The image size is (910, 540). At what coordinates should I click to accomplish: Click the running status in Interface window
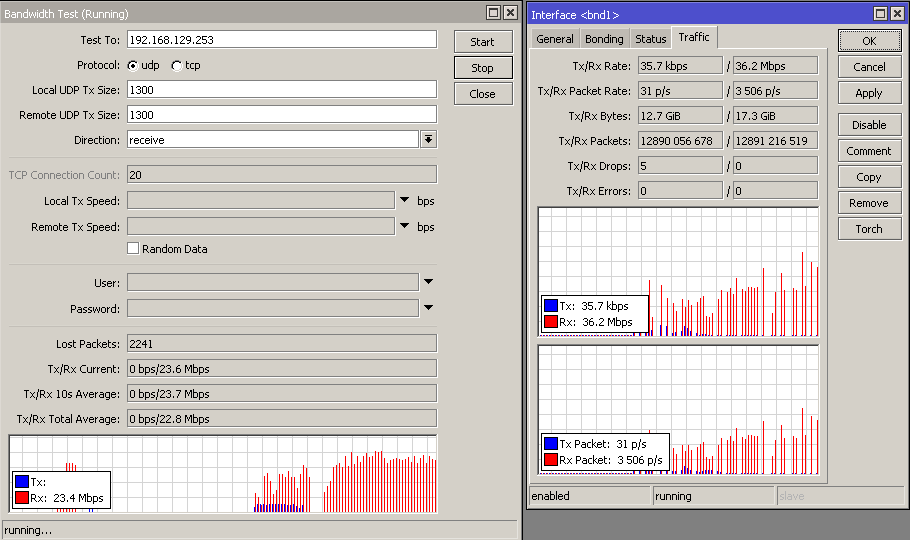(x=714, y=496)
